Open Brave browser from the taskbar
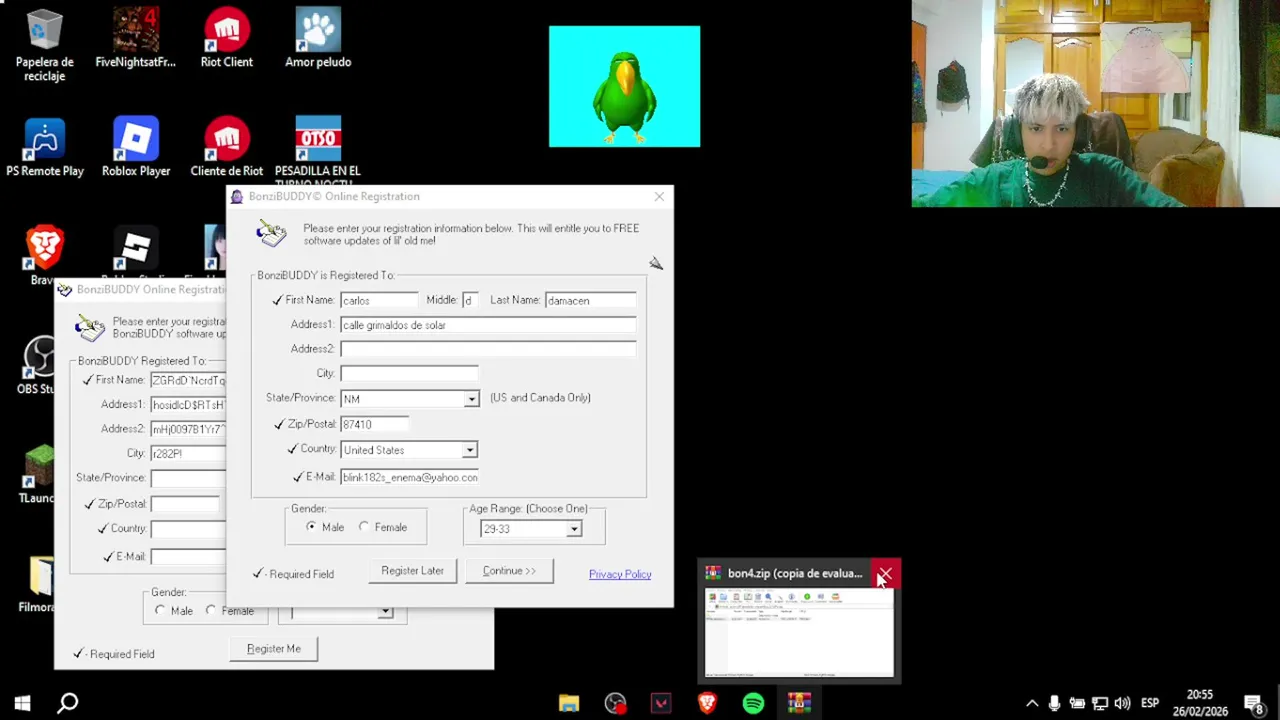 707,703
